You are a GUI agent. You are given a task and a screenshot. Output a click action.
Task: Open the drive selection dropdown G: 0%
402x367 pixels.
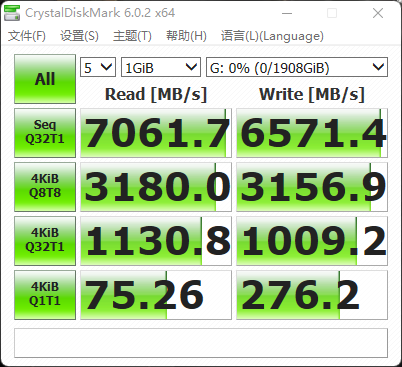pos(297,67)
